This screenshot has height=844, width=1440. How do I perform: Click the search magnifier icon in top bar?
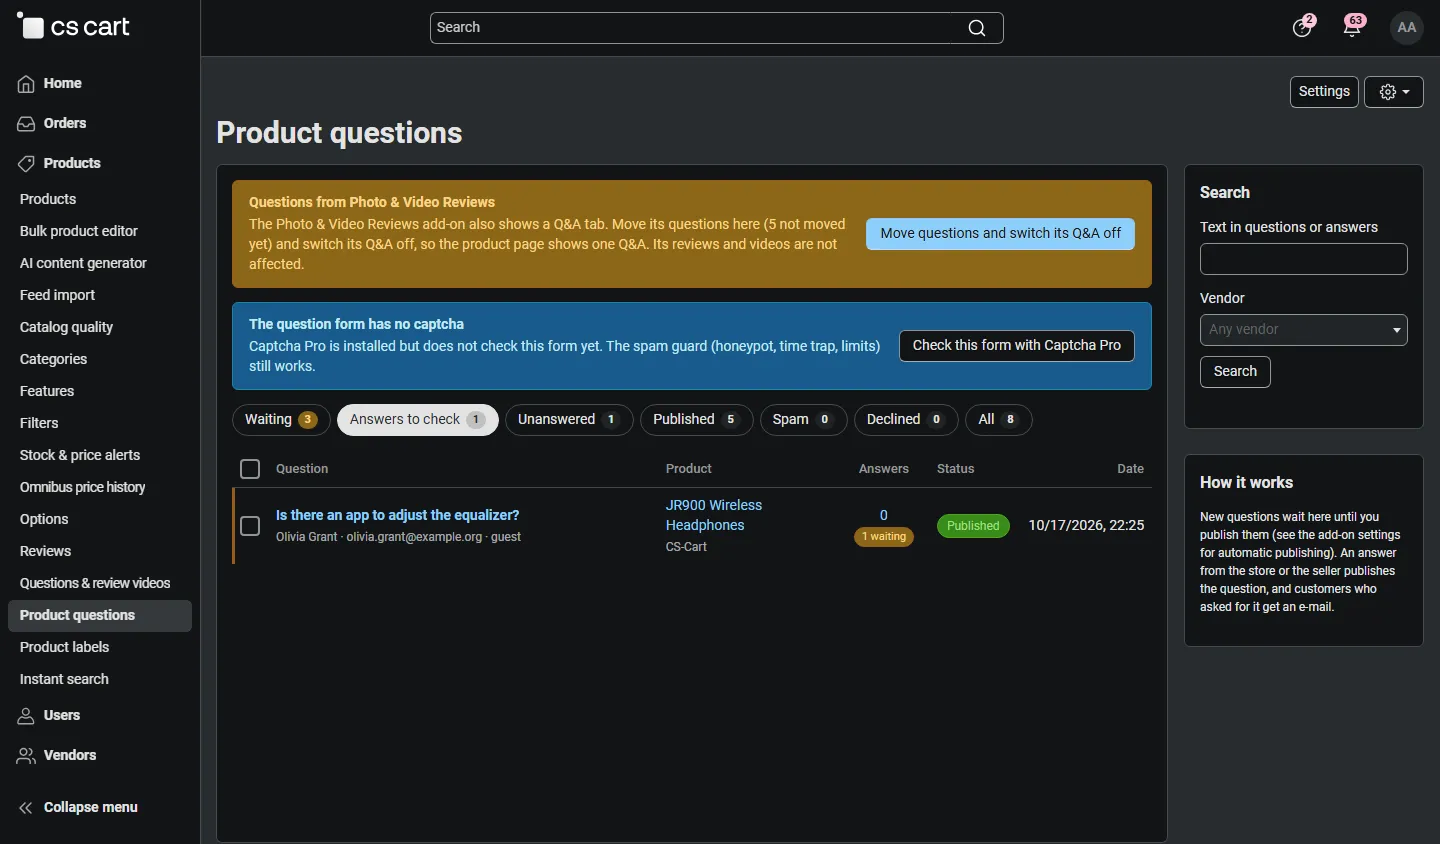[x=977, y=28]
